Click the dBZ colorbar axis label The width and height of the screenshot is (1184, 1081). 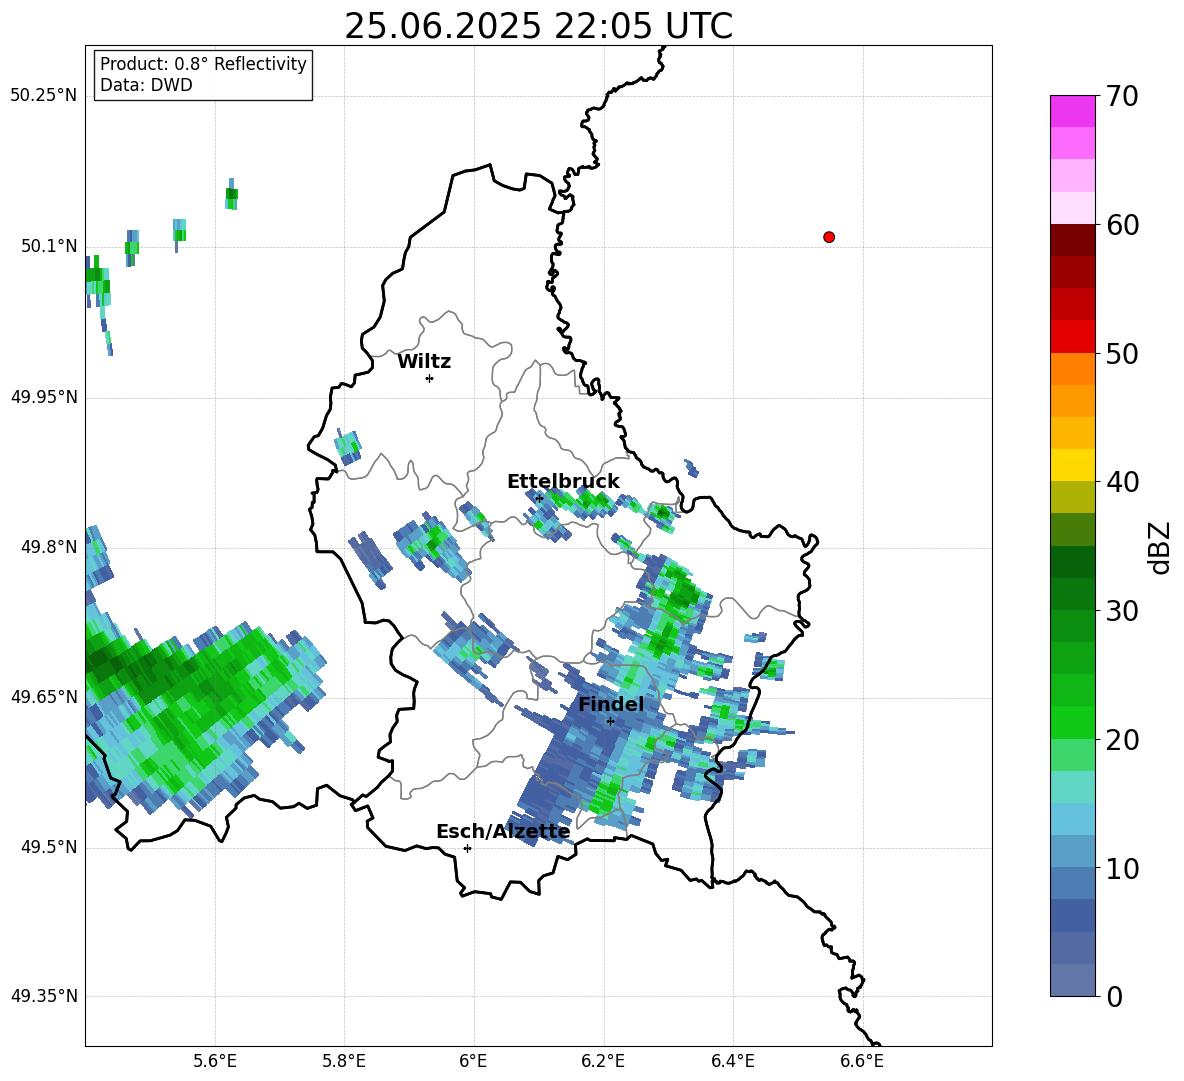point(1159,547)
